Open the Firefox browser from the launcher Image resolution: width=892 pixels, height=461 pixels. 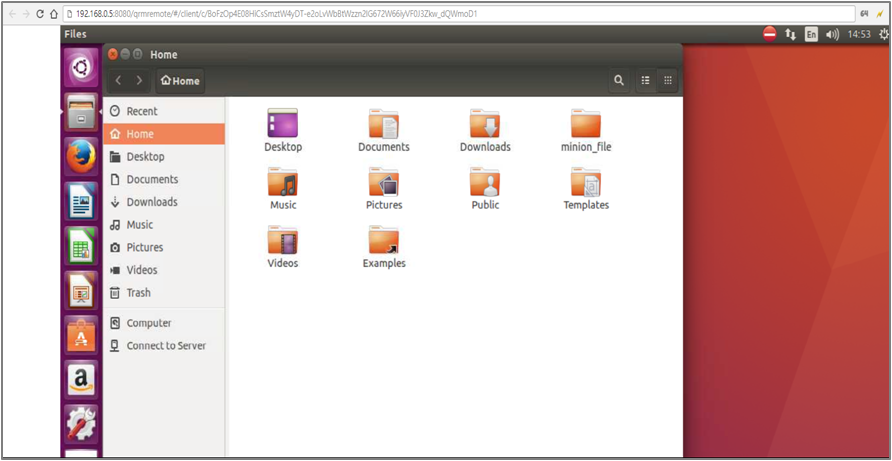tap(81, 155)
